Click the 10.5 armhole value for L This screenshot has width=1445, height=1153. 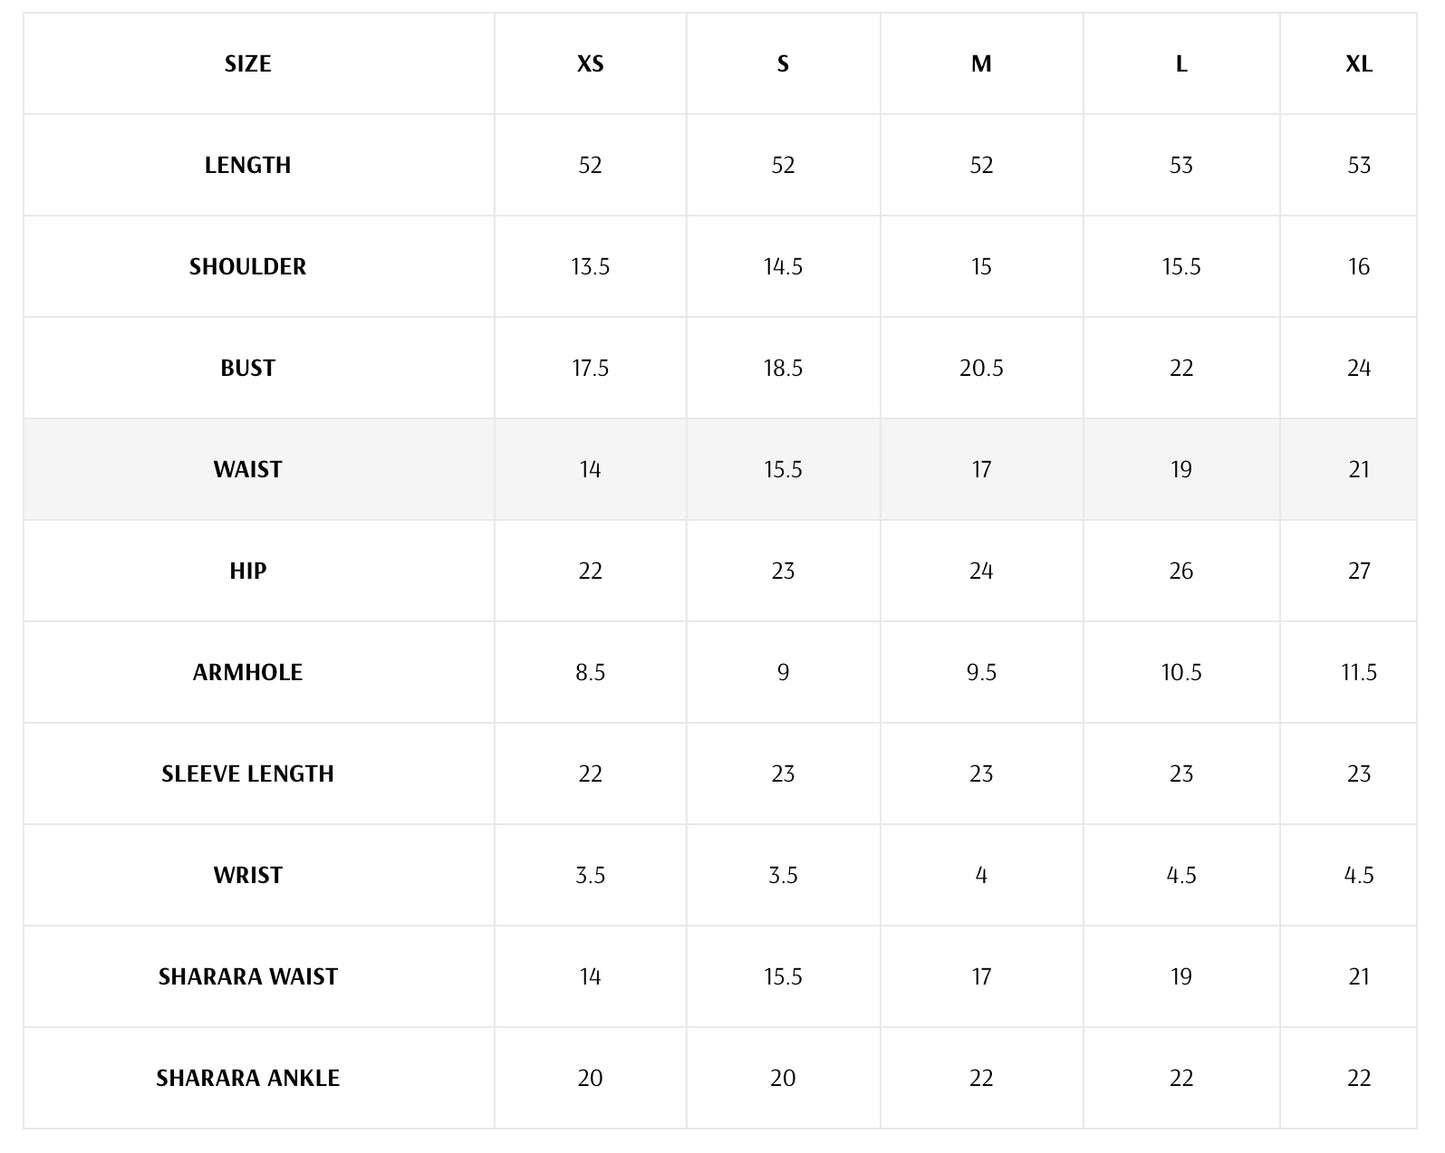[1181, 673]
